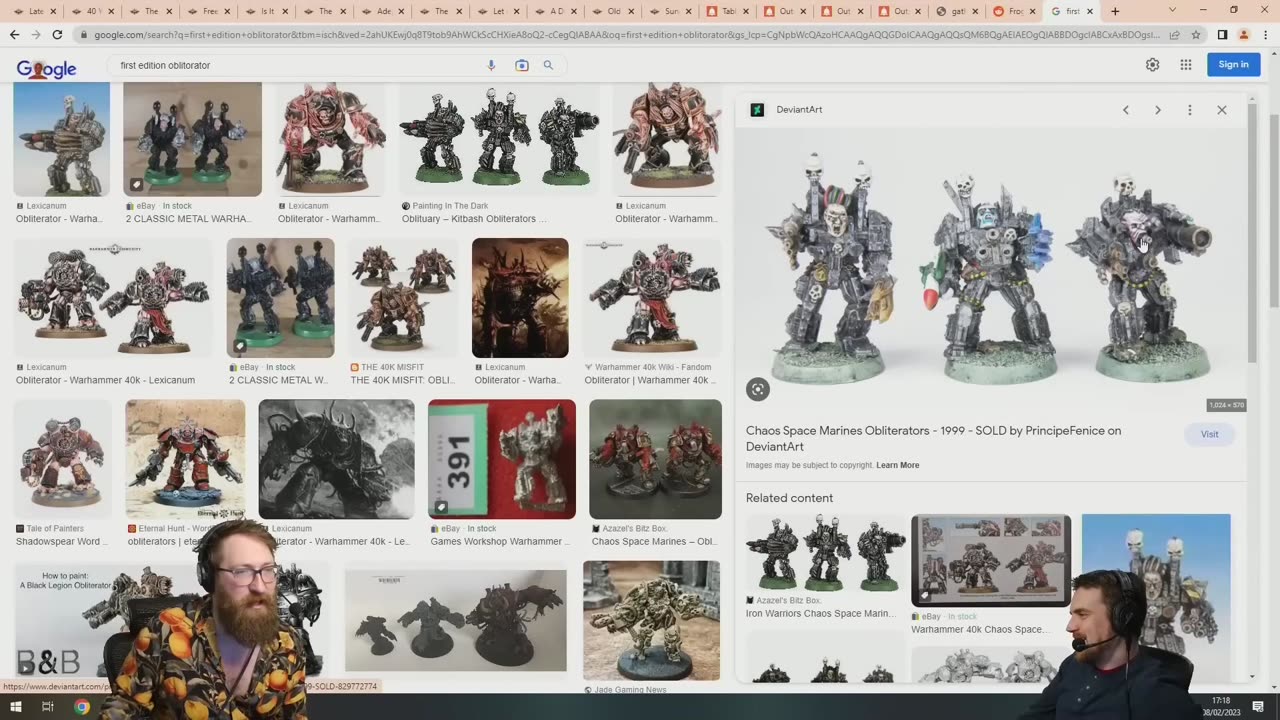
Task: View site information lock icon
Action: 85,34
